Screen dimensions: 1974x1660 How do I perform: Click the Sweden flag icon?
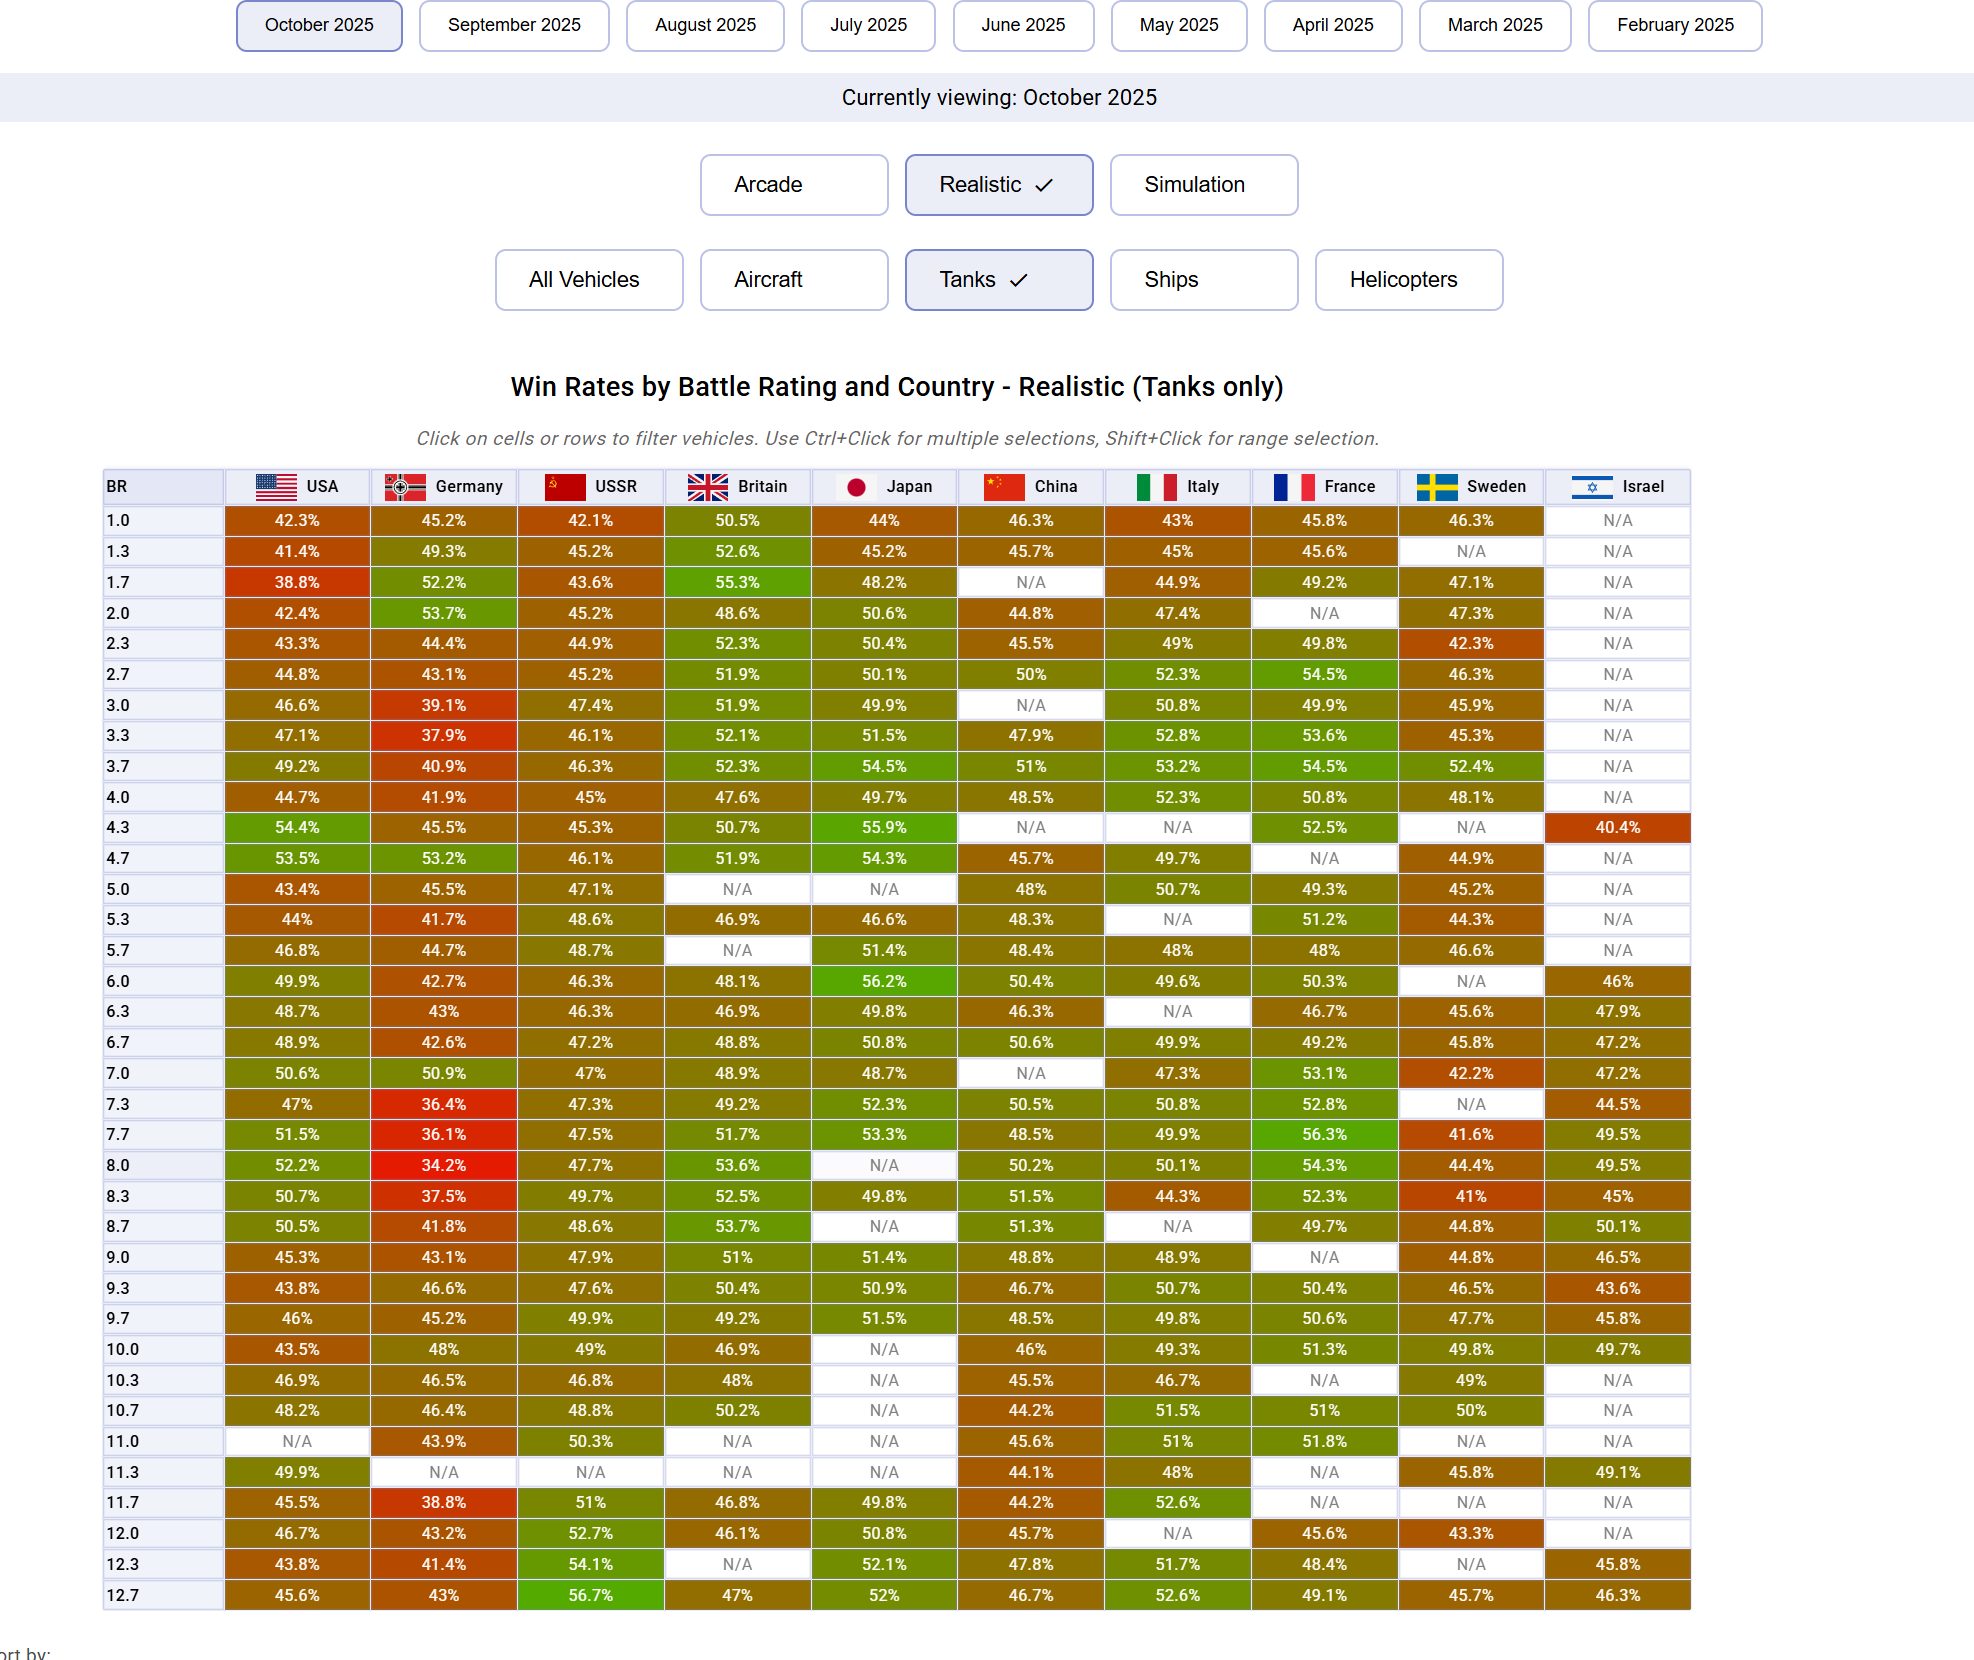pos(1437,487)
